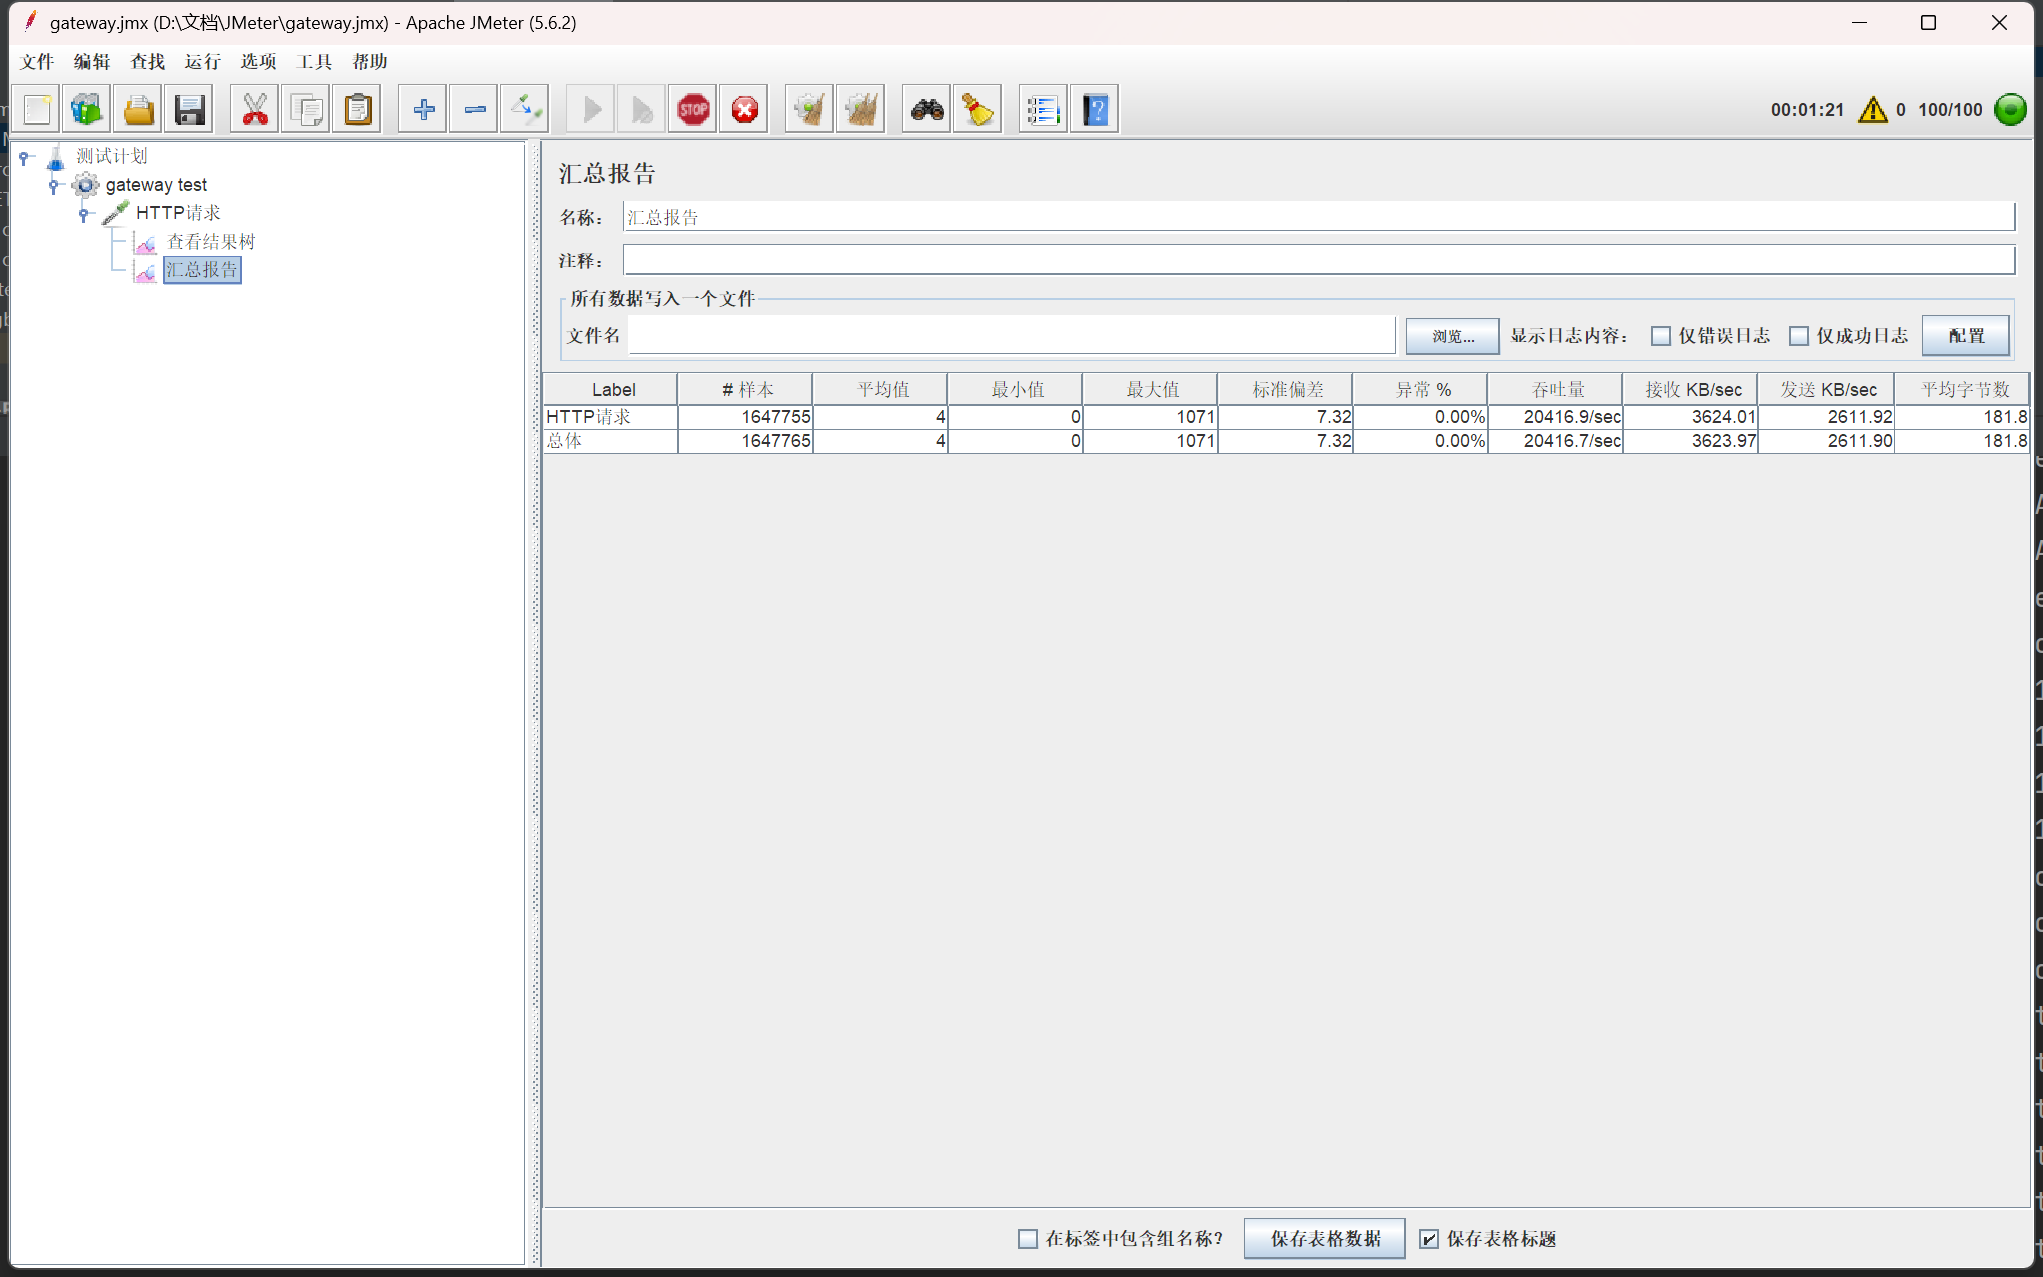Image resolution: width=2043 pixels, height=1277 pixels.
Task: Click the blue plus Expand All icon
Action: point(423,109)
